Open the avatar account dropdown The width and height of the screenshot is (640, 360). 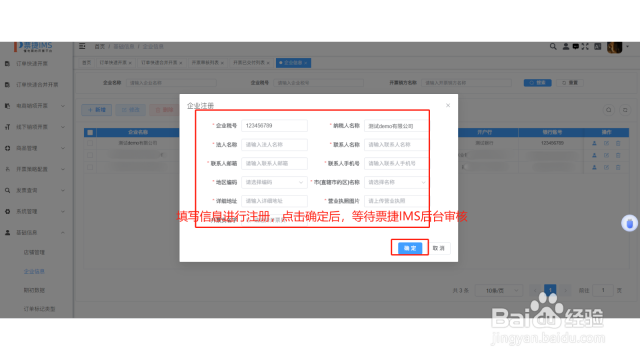tap(618, 47)
